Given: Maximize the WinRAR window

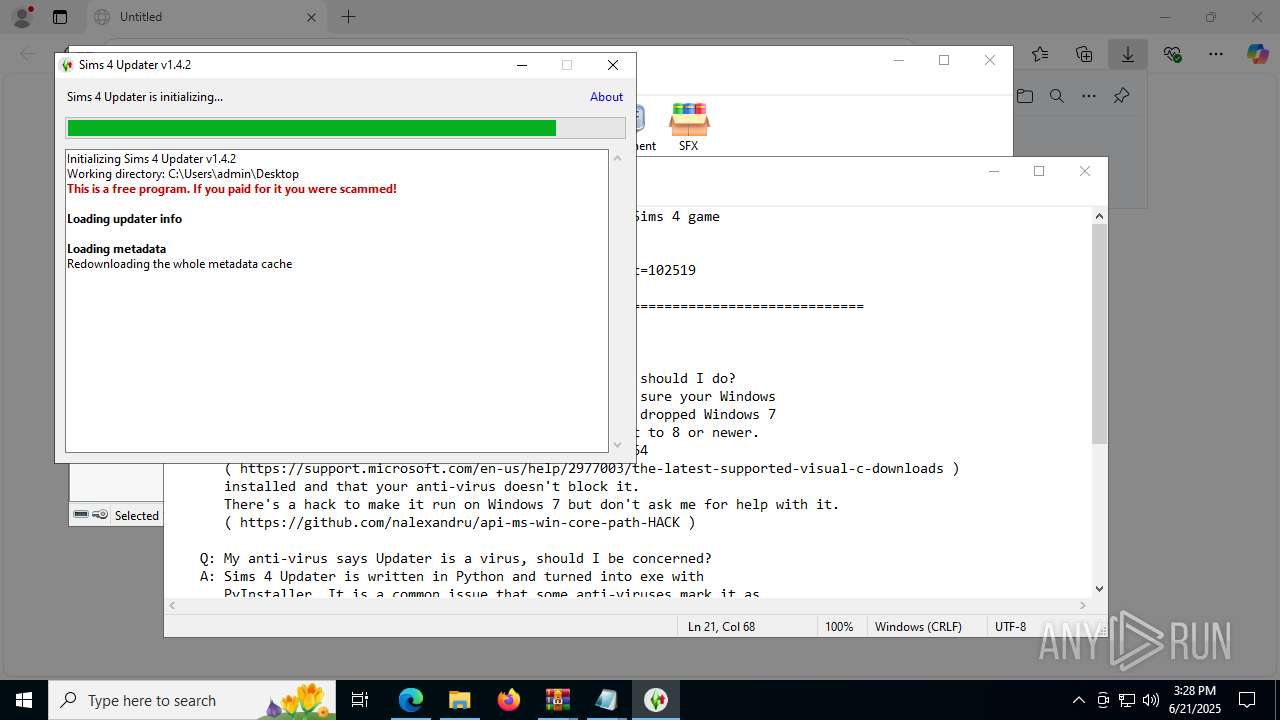Looking at the screenshot, I should [x=944, y=60].
